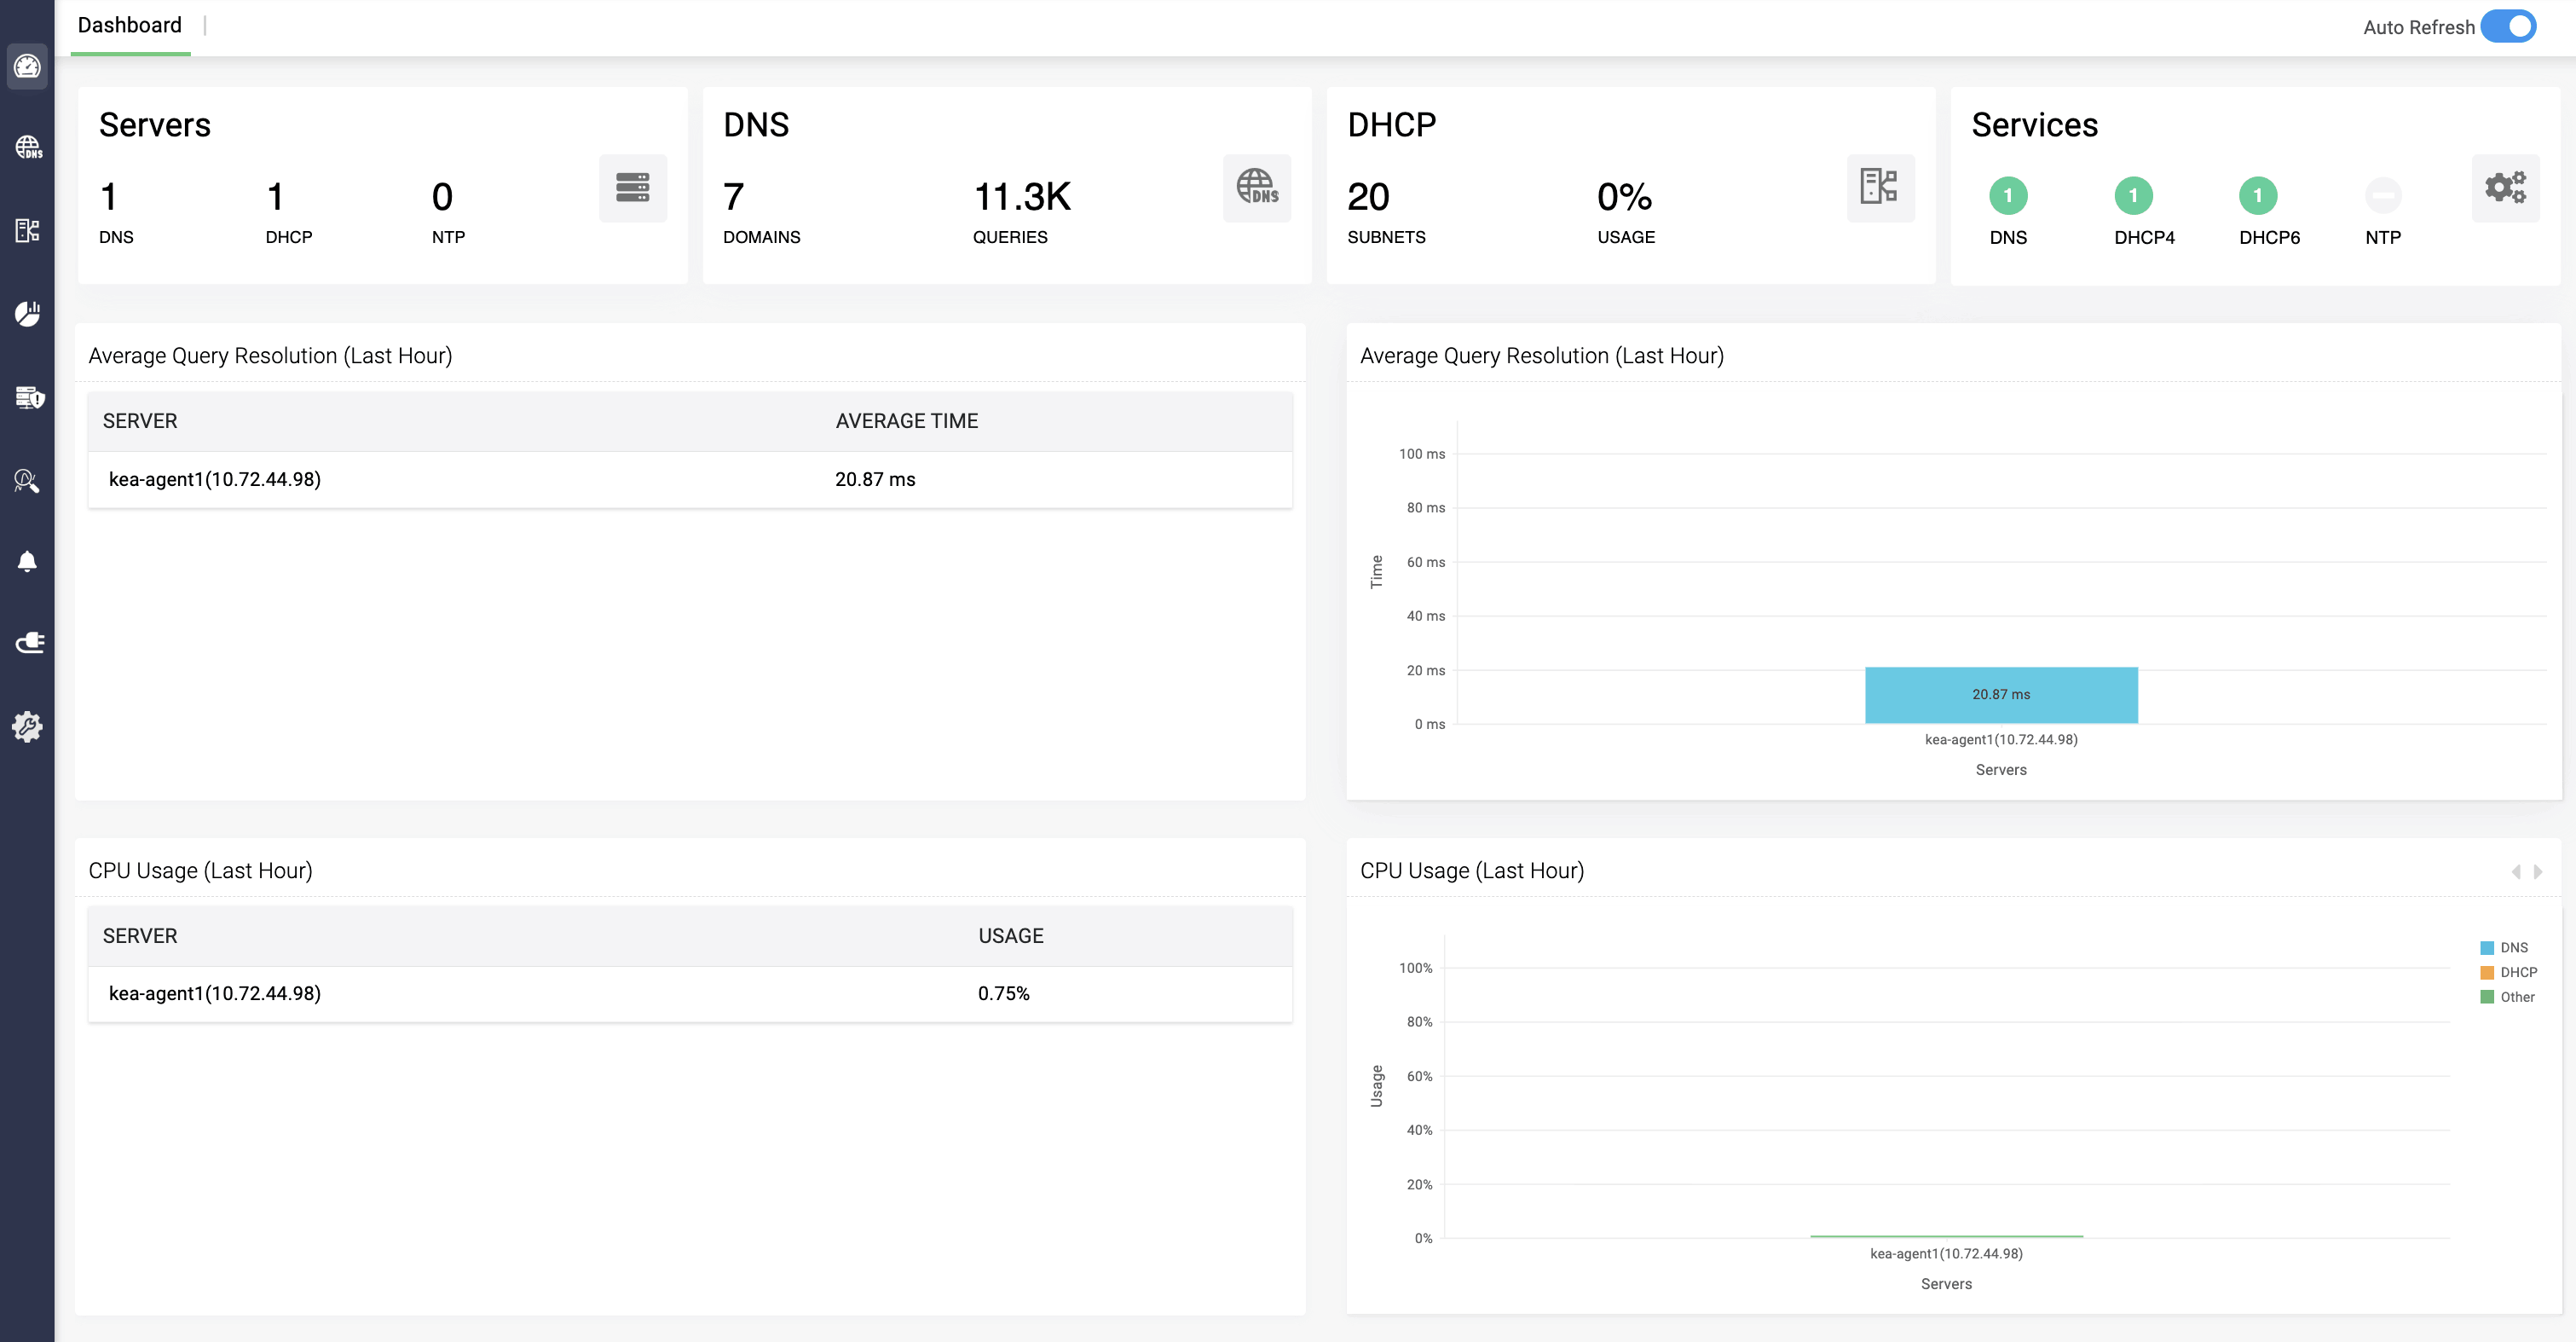
Task: Open the pie chart reports icon in sidebar
Action: [x=27, y=313]
